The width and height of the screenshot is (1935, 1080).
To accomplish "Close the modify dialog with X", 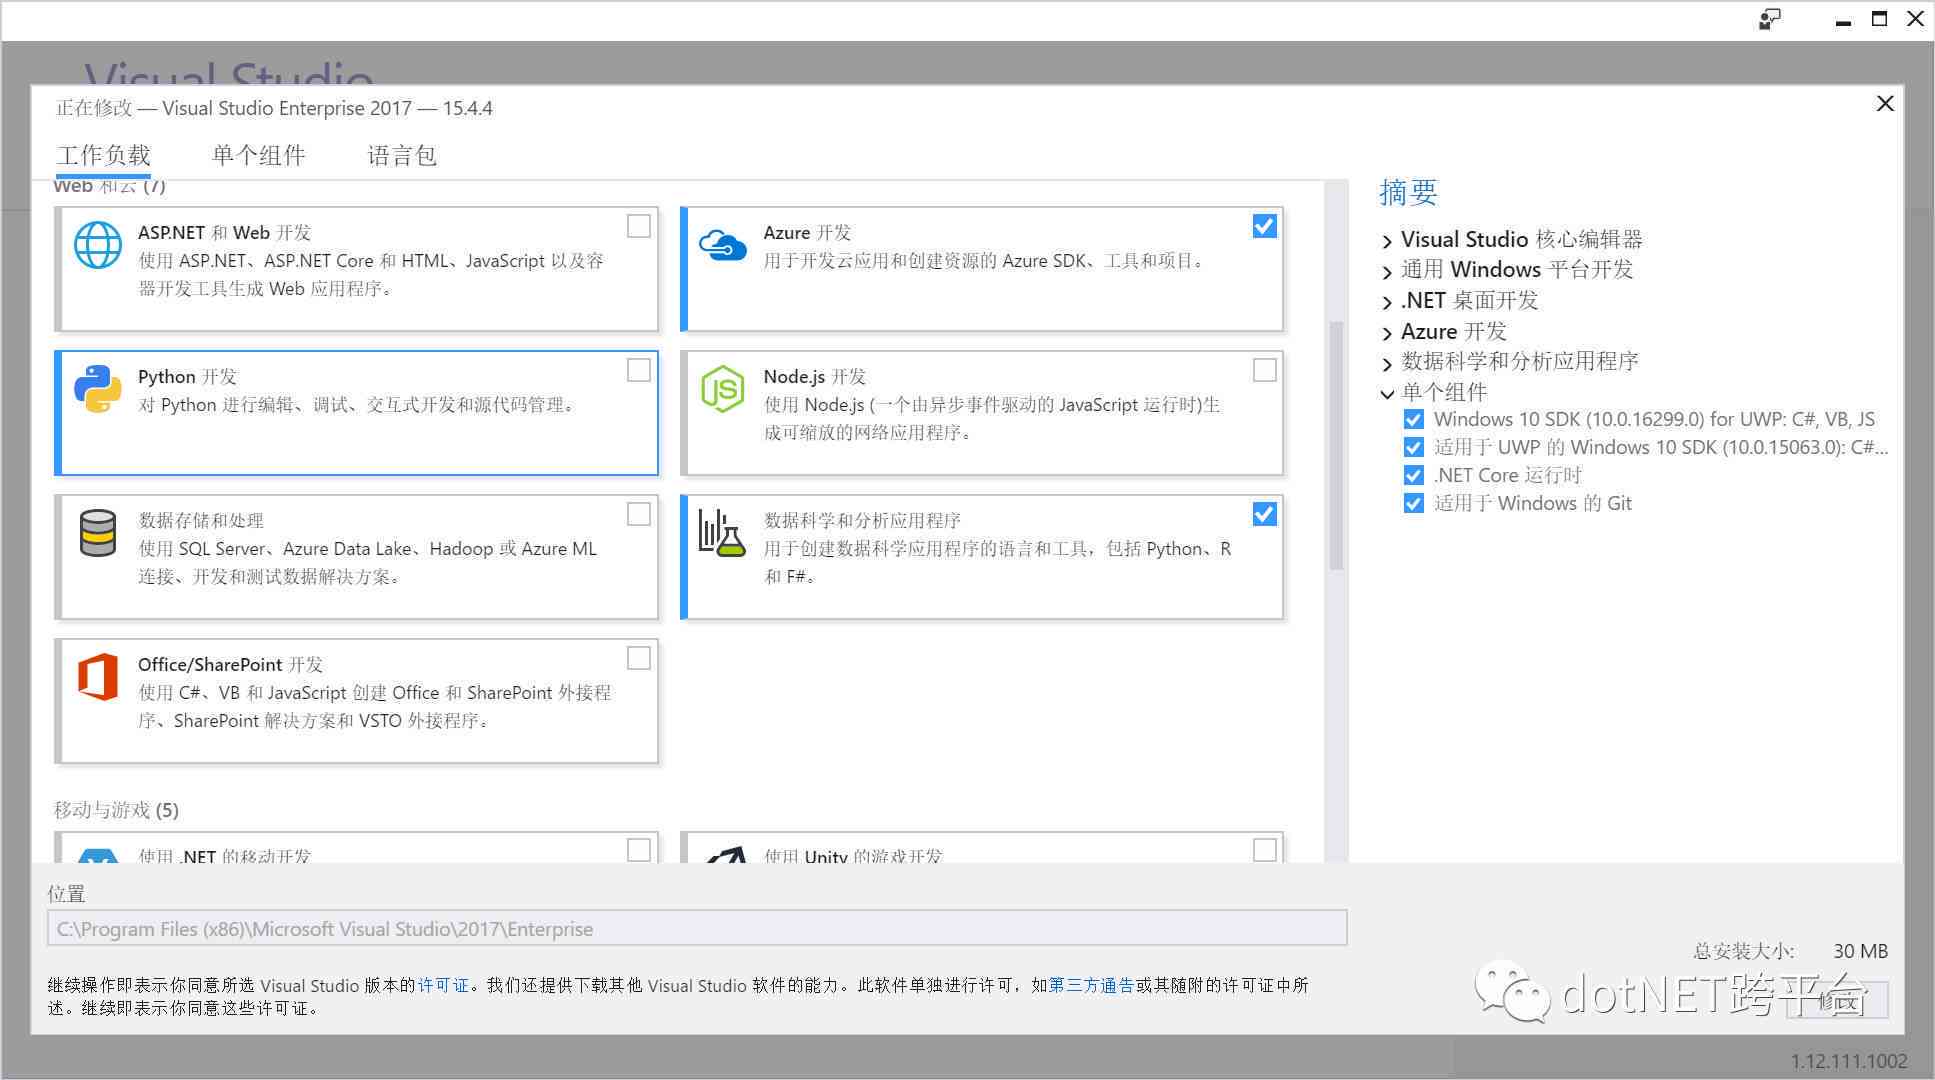I will click(x=1885, y=104).
